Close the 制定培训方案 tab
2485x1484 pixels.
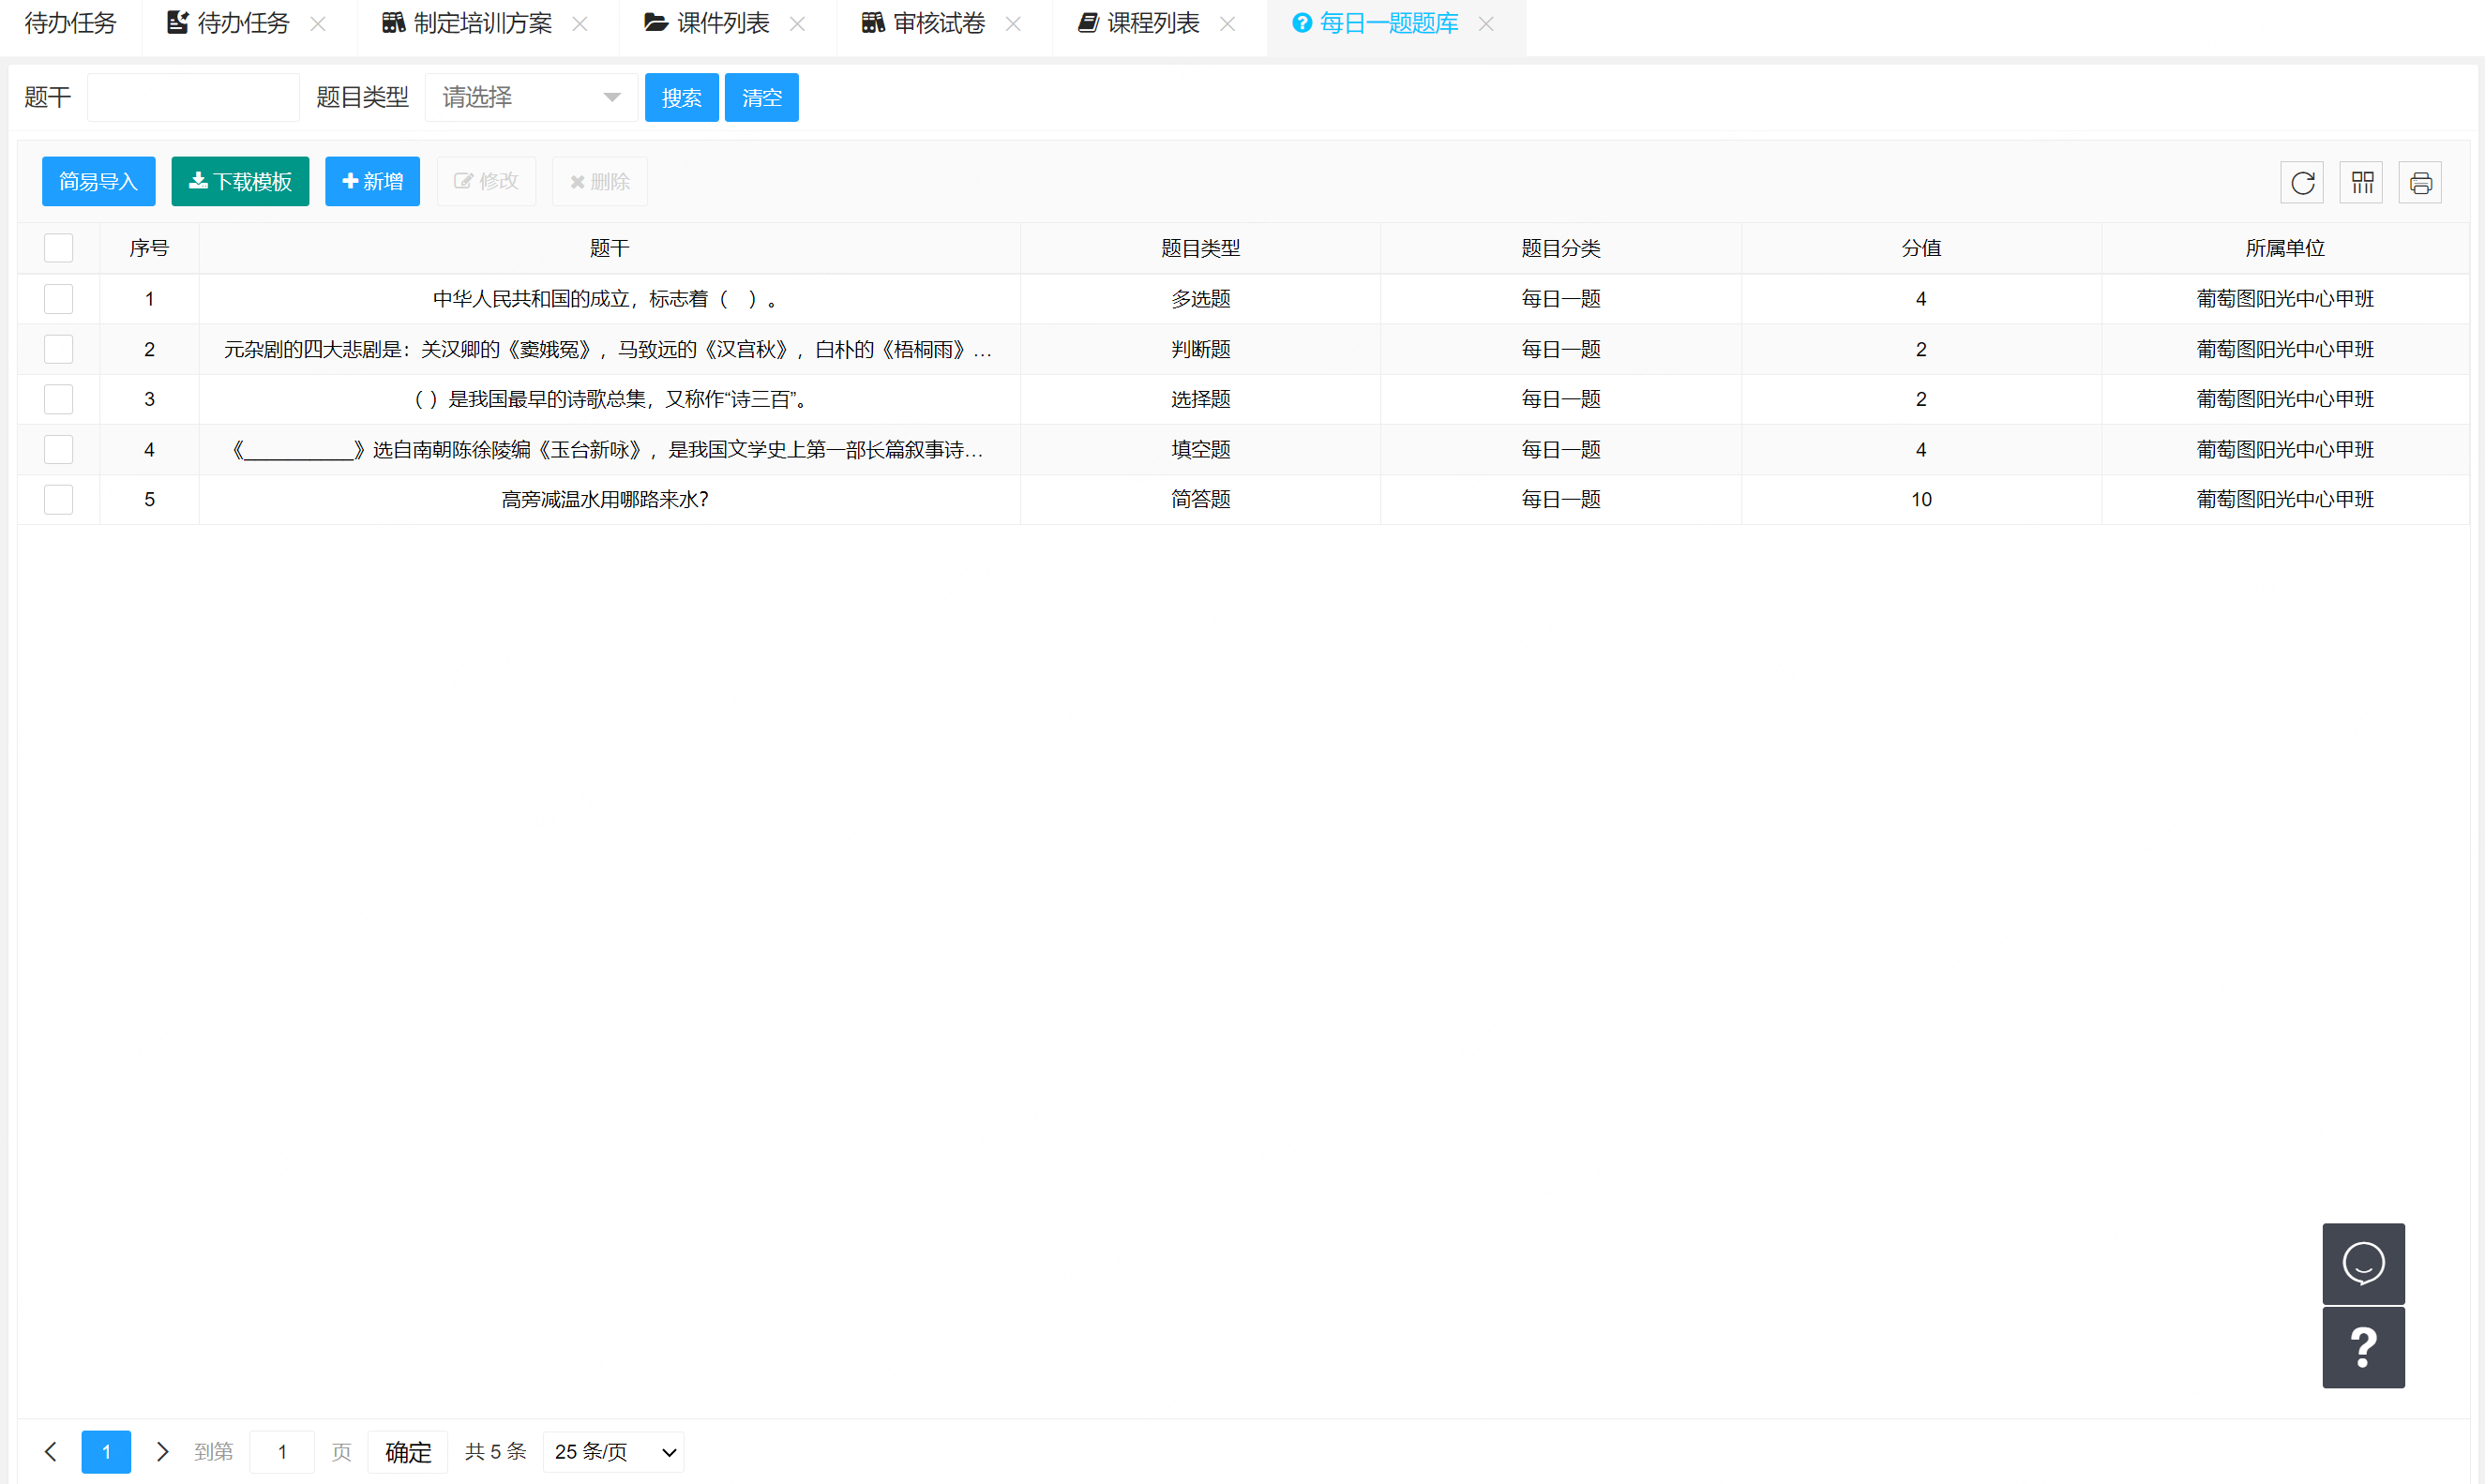tap(580, 23)
